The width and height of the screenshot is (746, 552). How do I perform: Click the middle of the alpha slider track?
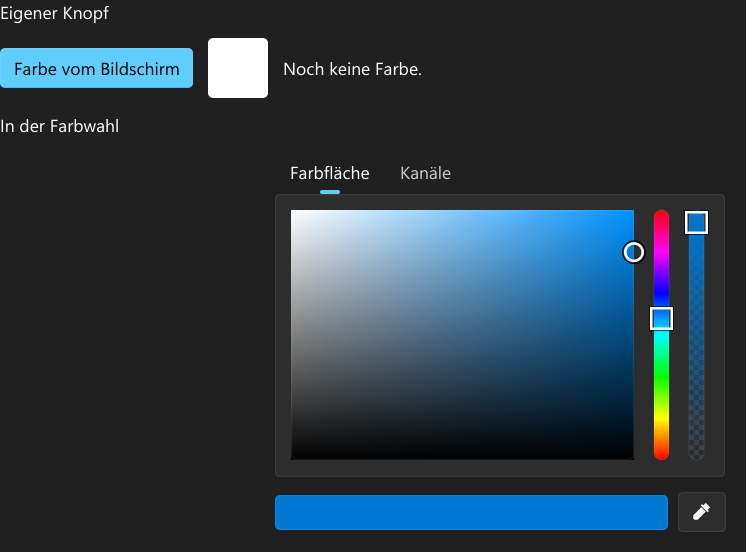point(697,335)
